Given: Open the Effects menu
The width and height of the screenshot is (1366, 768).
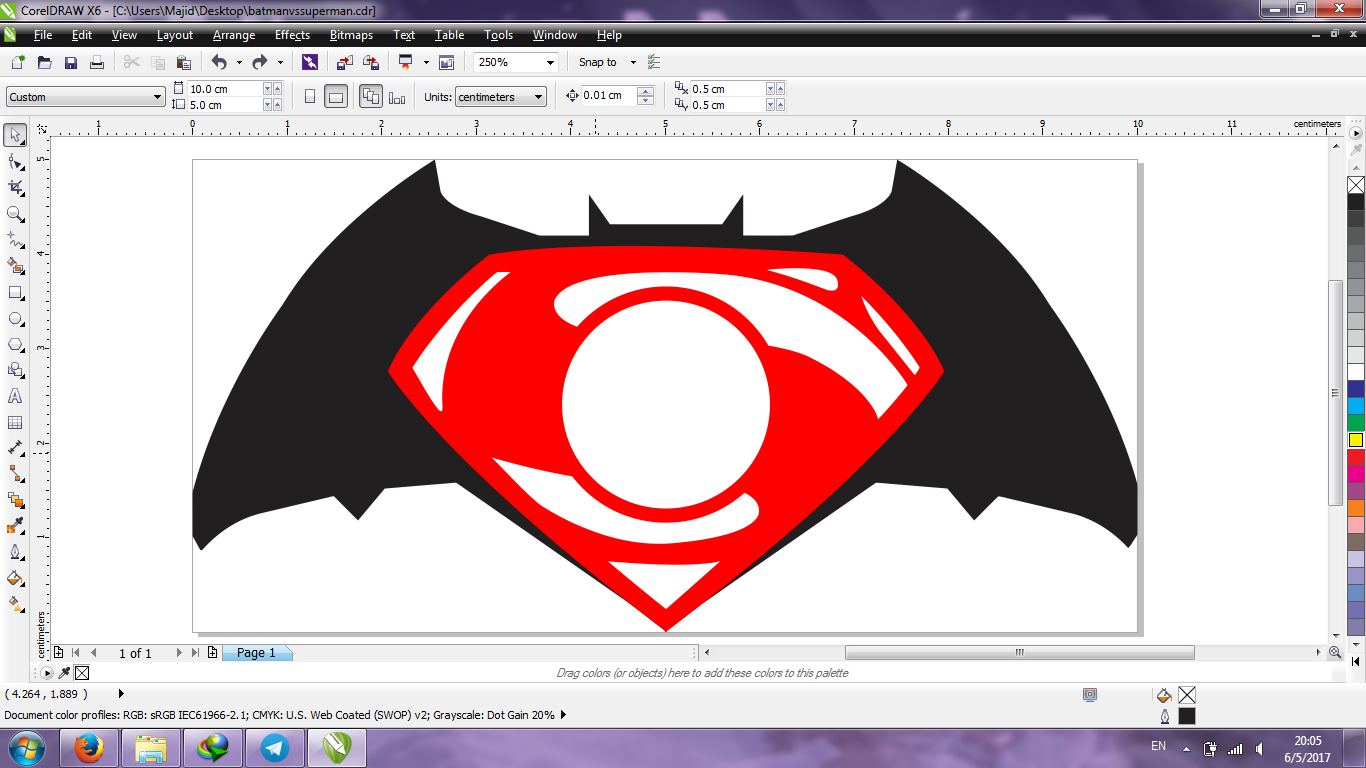Looking at the screenshot, I should pyautogui.click(x=293, y=35).
